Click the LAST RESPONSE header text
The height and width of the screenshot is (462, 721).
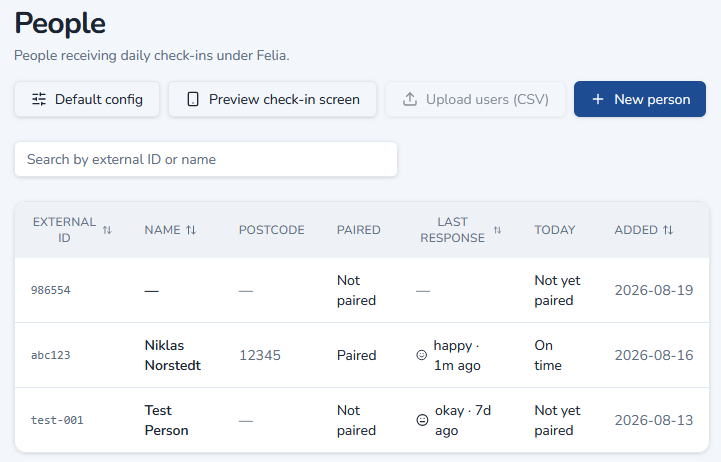coord(452,230)
